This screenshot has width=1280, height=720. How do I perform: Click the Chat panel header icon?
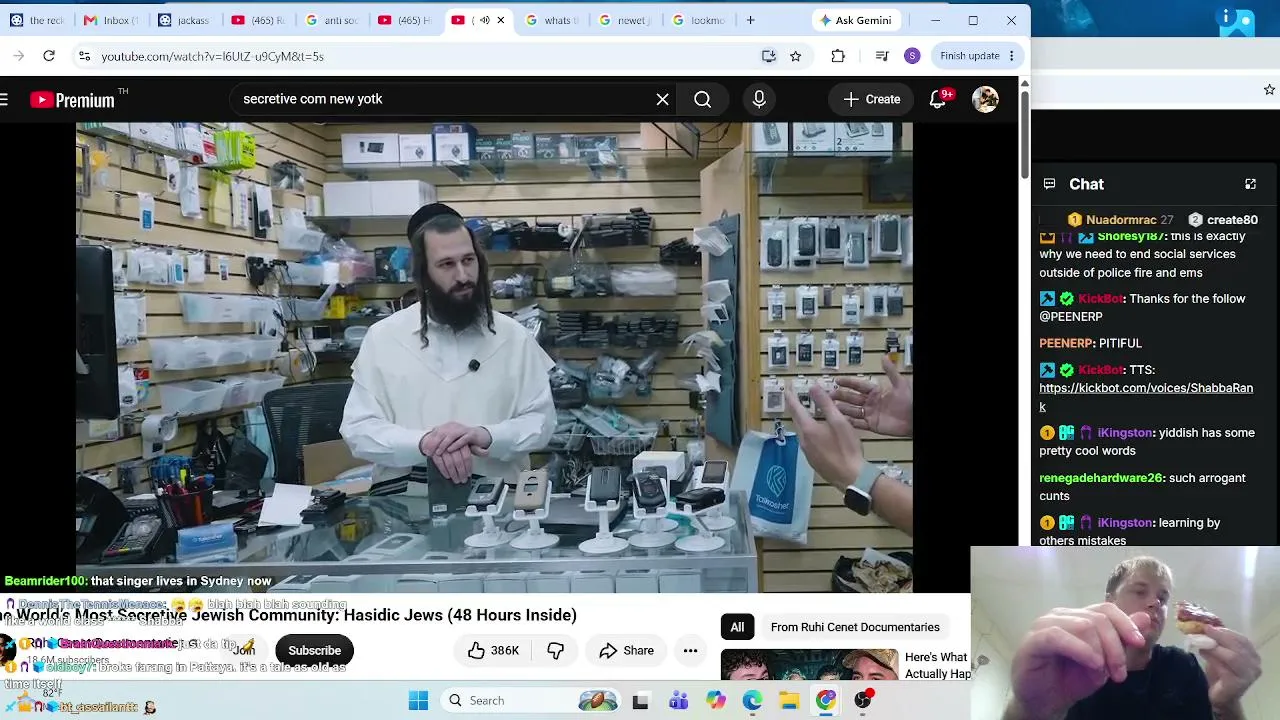[x=1049, y=184]
